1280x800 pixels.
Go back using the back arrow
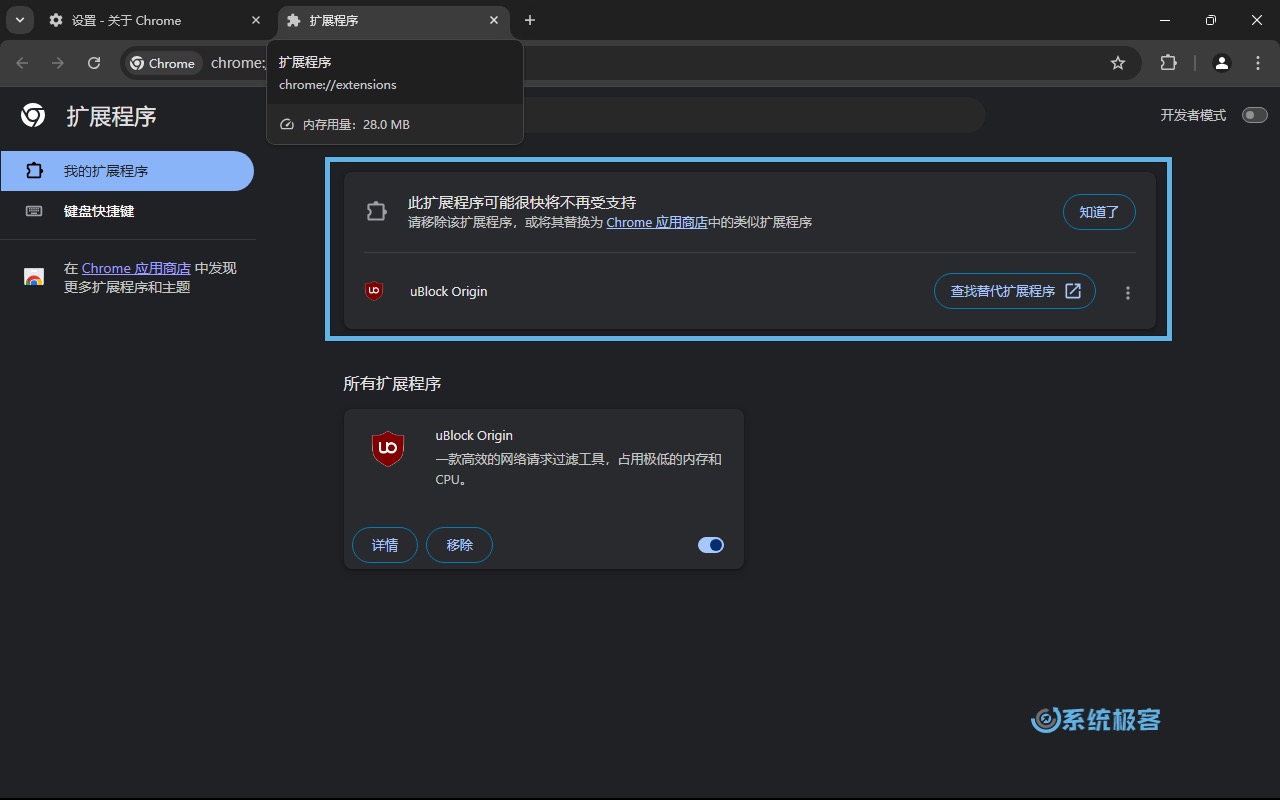(x=22, y=63)
